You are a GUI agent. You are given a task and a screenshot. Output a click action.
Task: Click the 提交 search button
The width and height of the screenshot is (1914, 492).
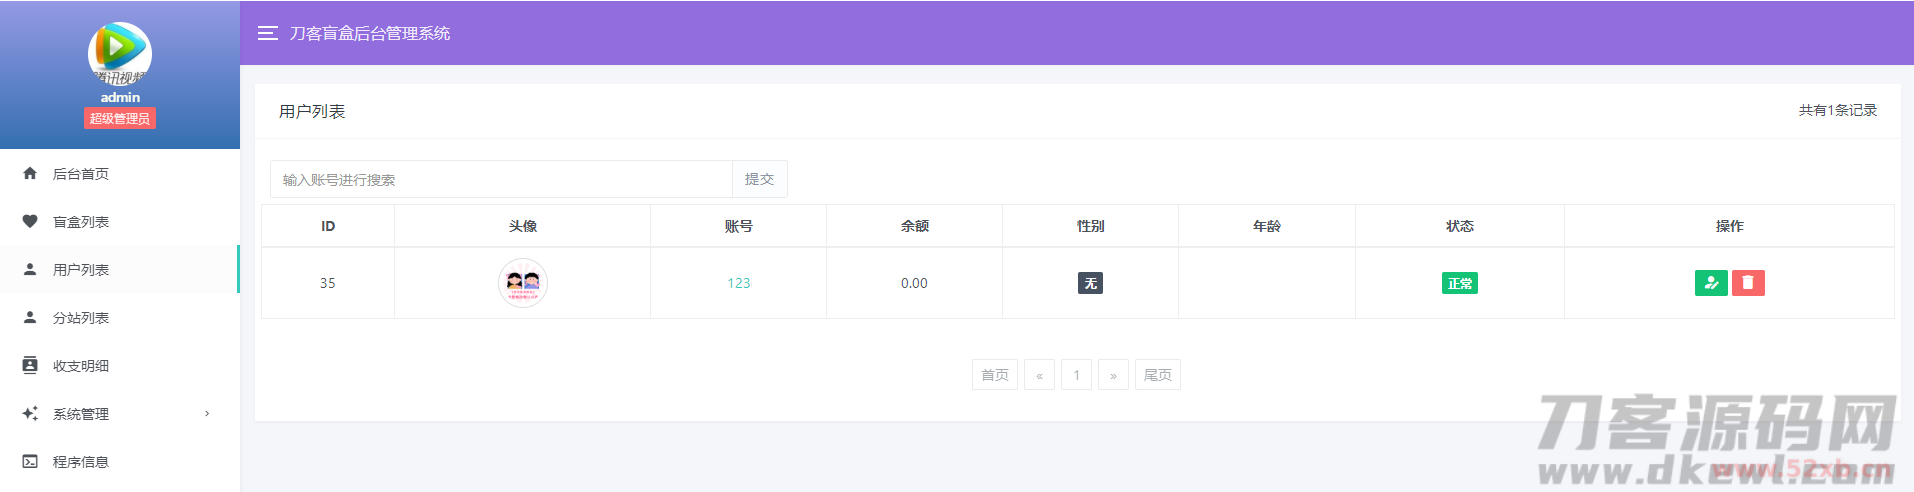(x=759, y=179)
